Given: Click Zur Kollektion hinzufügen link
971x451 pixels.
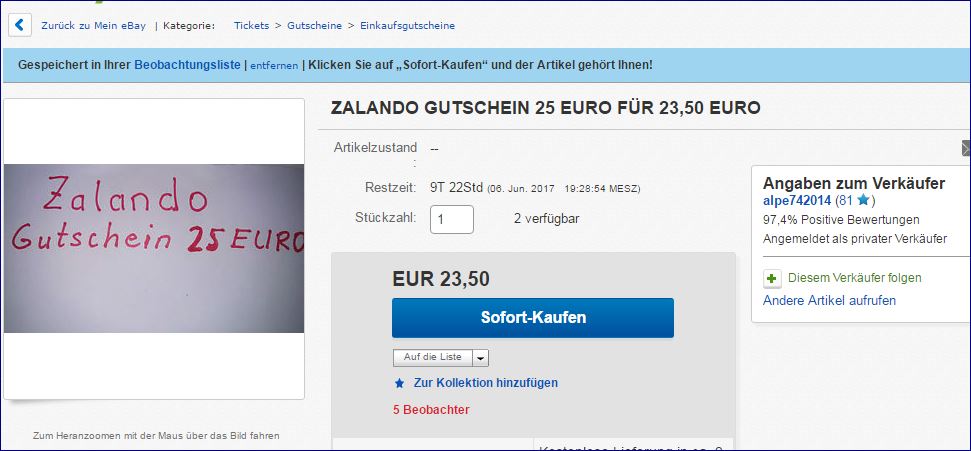Looking at the screenshot, I should (x=486, y=383).
